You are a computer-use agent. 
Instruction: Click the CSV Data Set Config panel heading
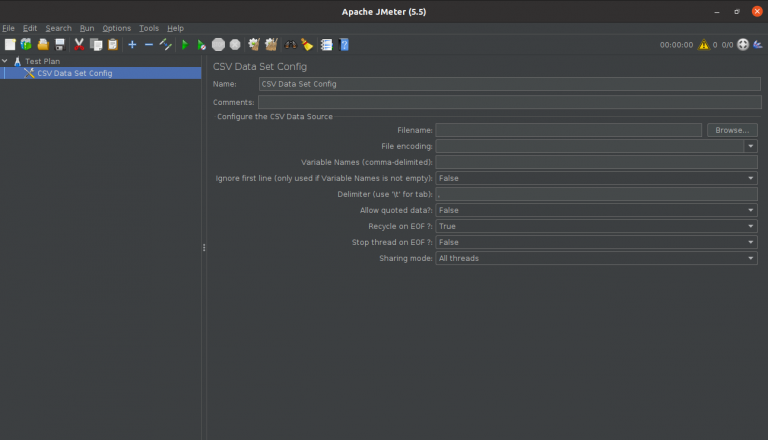pyautogui.click(x=260, y=66)
